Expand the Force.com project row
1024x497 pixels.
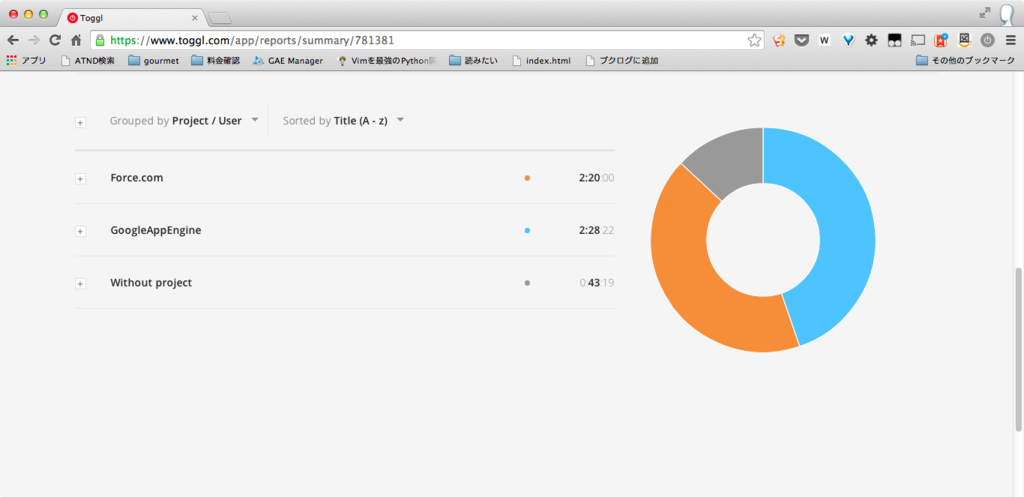(x=80, y=178)
